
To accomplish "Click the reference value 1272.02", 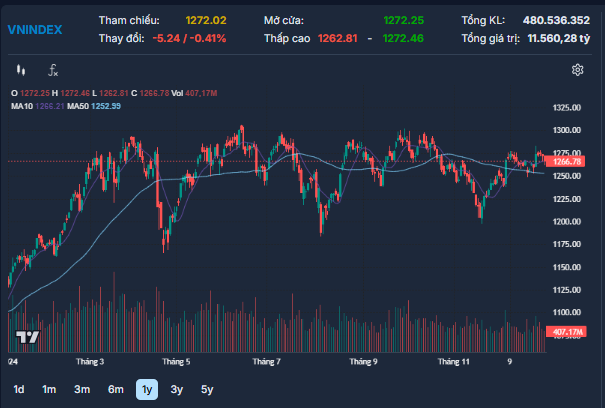I will tap(206, 20).
